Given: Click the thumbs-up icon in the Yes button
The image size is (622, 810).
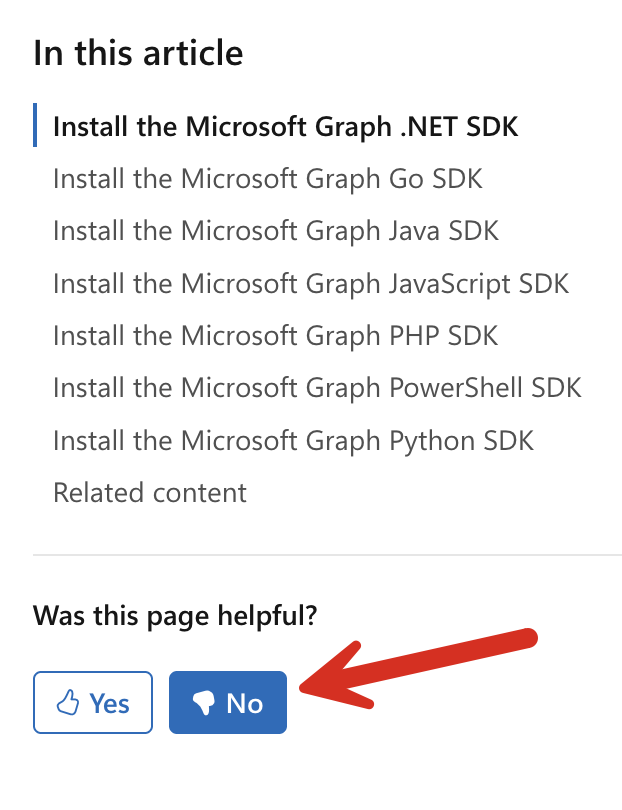Looking at the screenshot, I should (68, 703).
